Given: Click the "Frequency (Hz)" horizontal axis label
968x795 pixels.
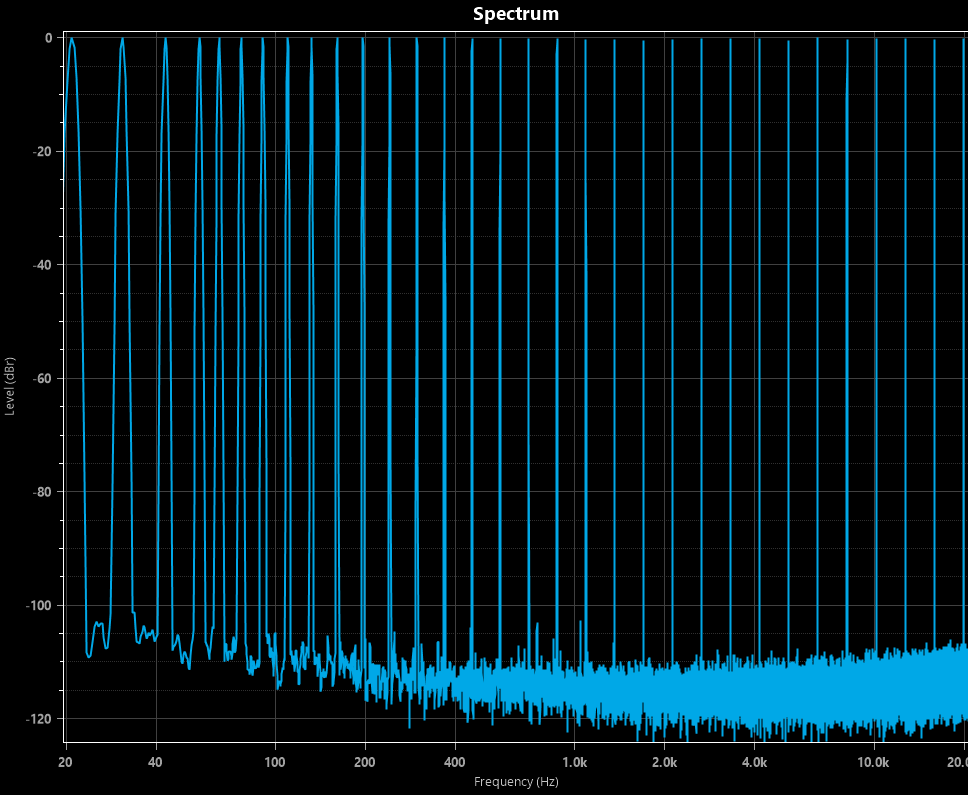Looking at the screenshot, I should coord(516,781).
